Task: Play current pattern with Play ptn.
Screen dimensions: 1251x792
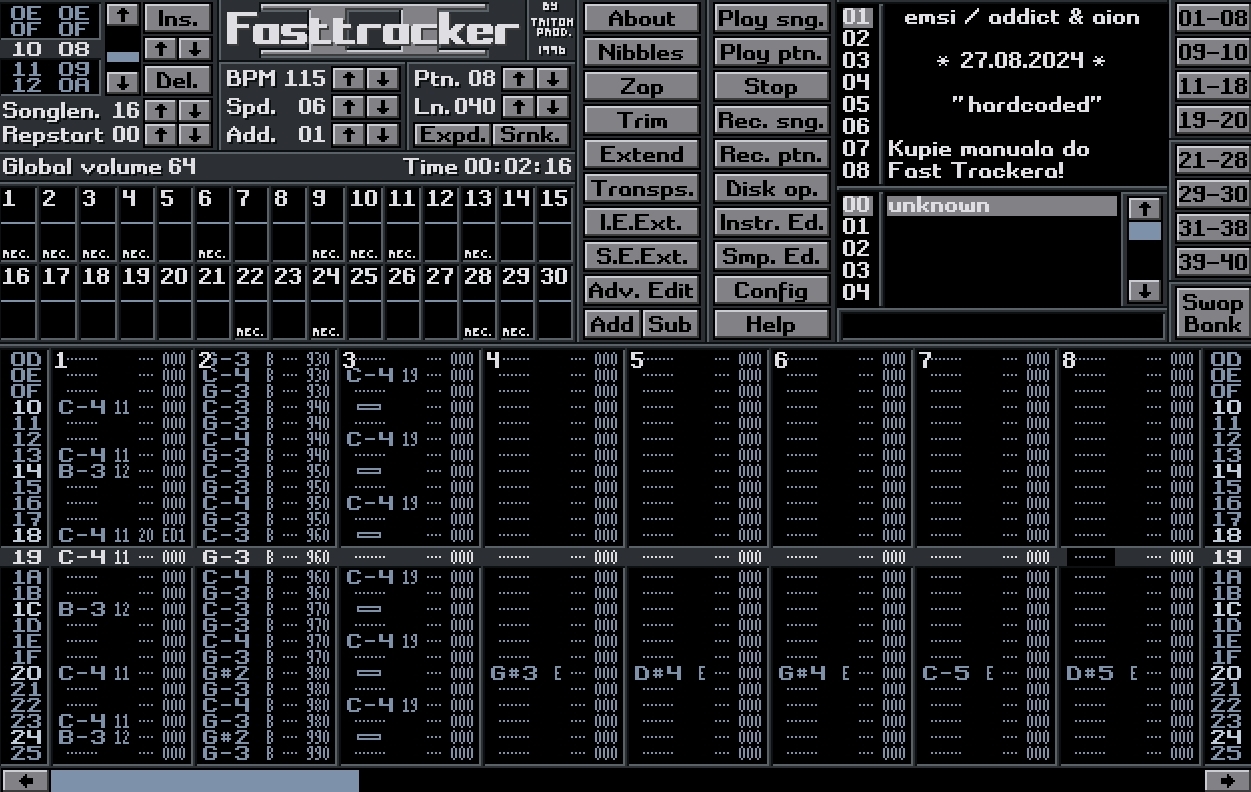Action: (x=771, y=52)
